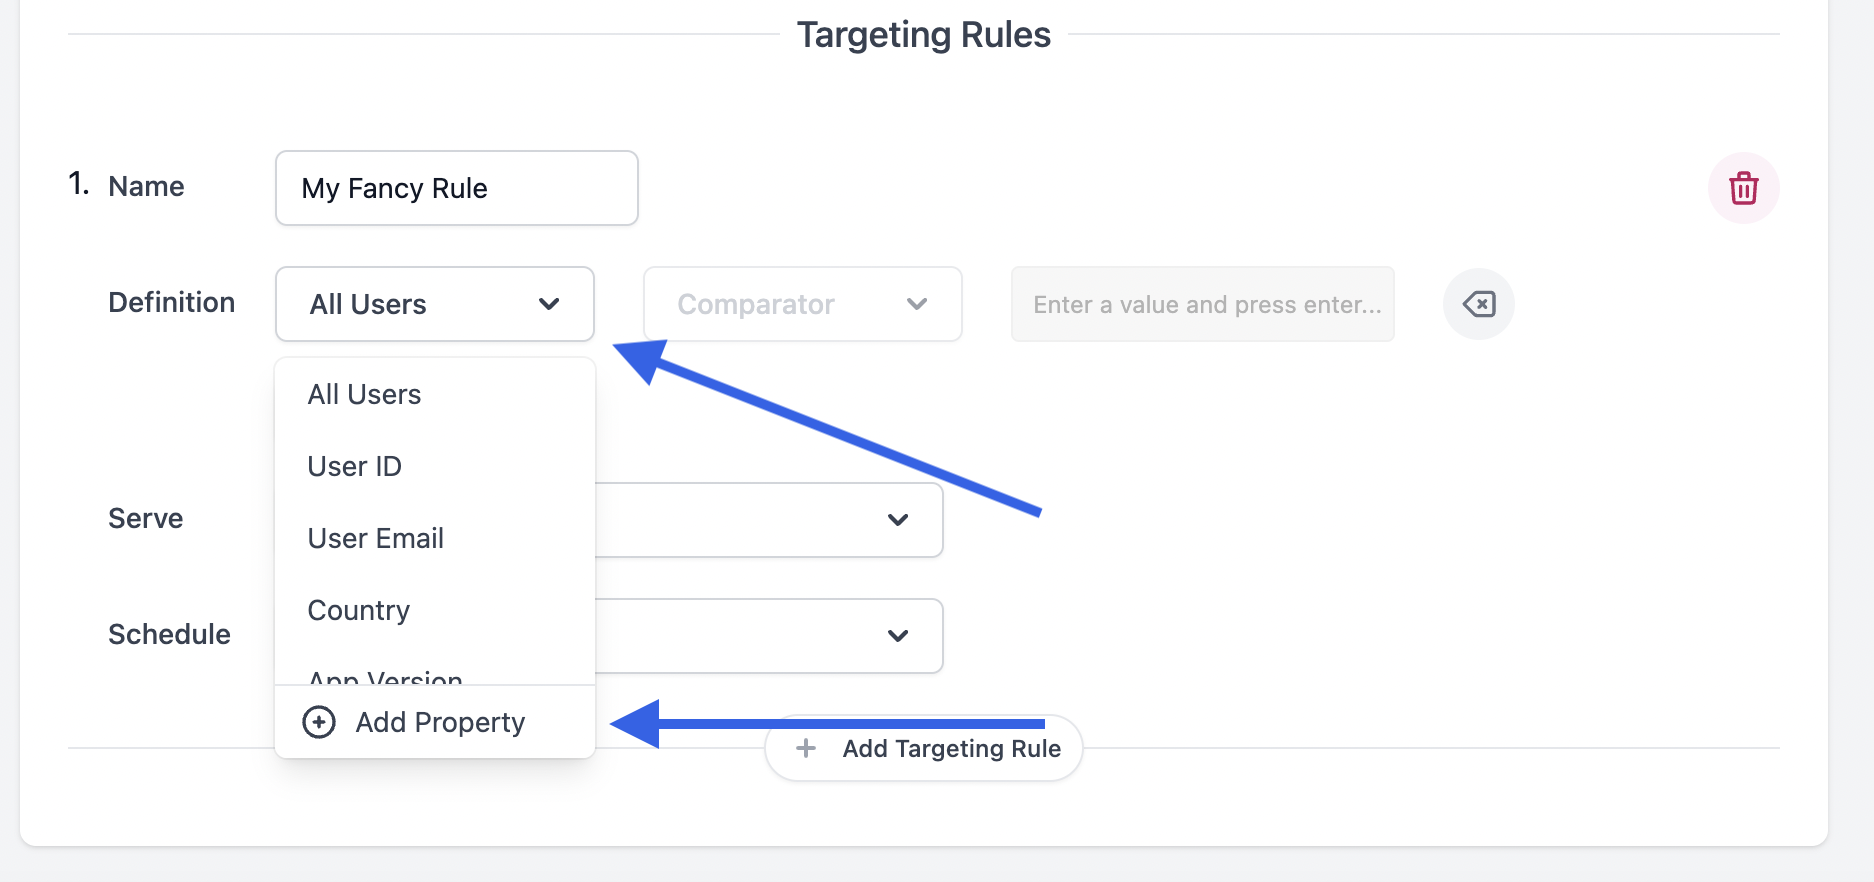Viewport: 1874px width, 882px height.
Task: Select the Country option
Action: tap(359, 611)
